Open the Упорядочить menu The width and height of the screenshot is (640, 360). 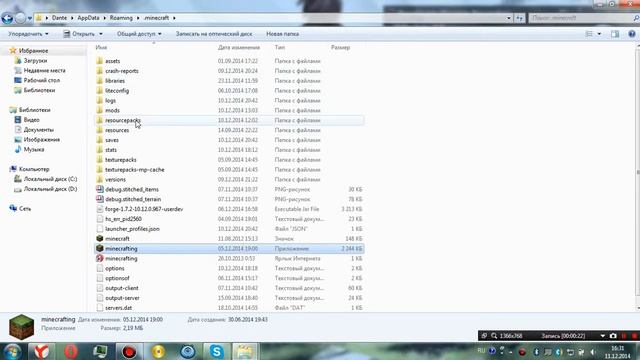pos(28,34)
